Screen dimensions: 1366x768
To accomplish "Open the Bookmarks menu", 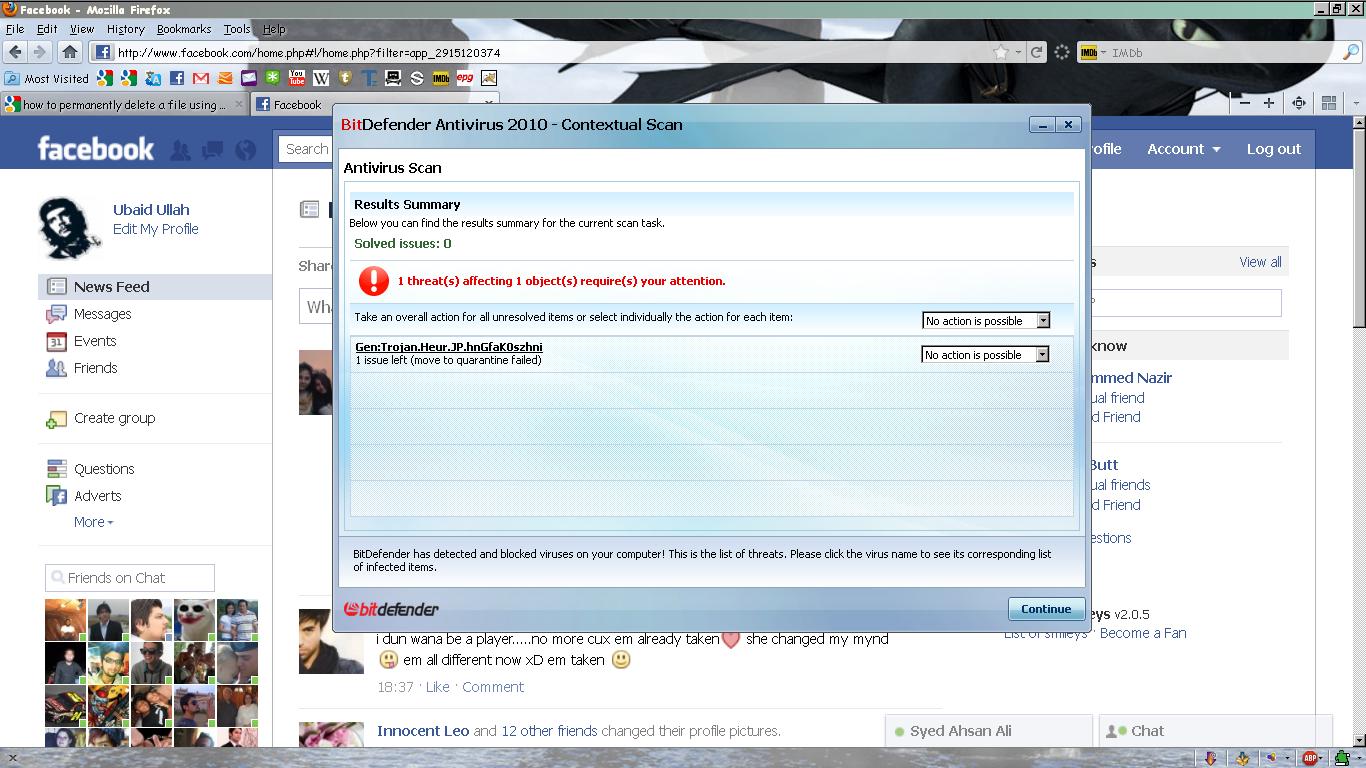I will (184, 29).
